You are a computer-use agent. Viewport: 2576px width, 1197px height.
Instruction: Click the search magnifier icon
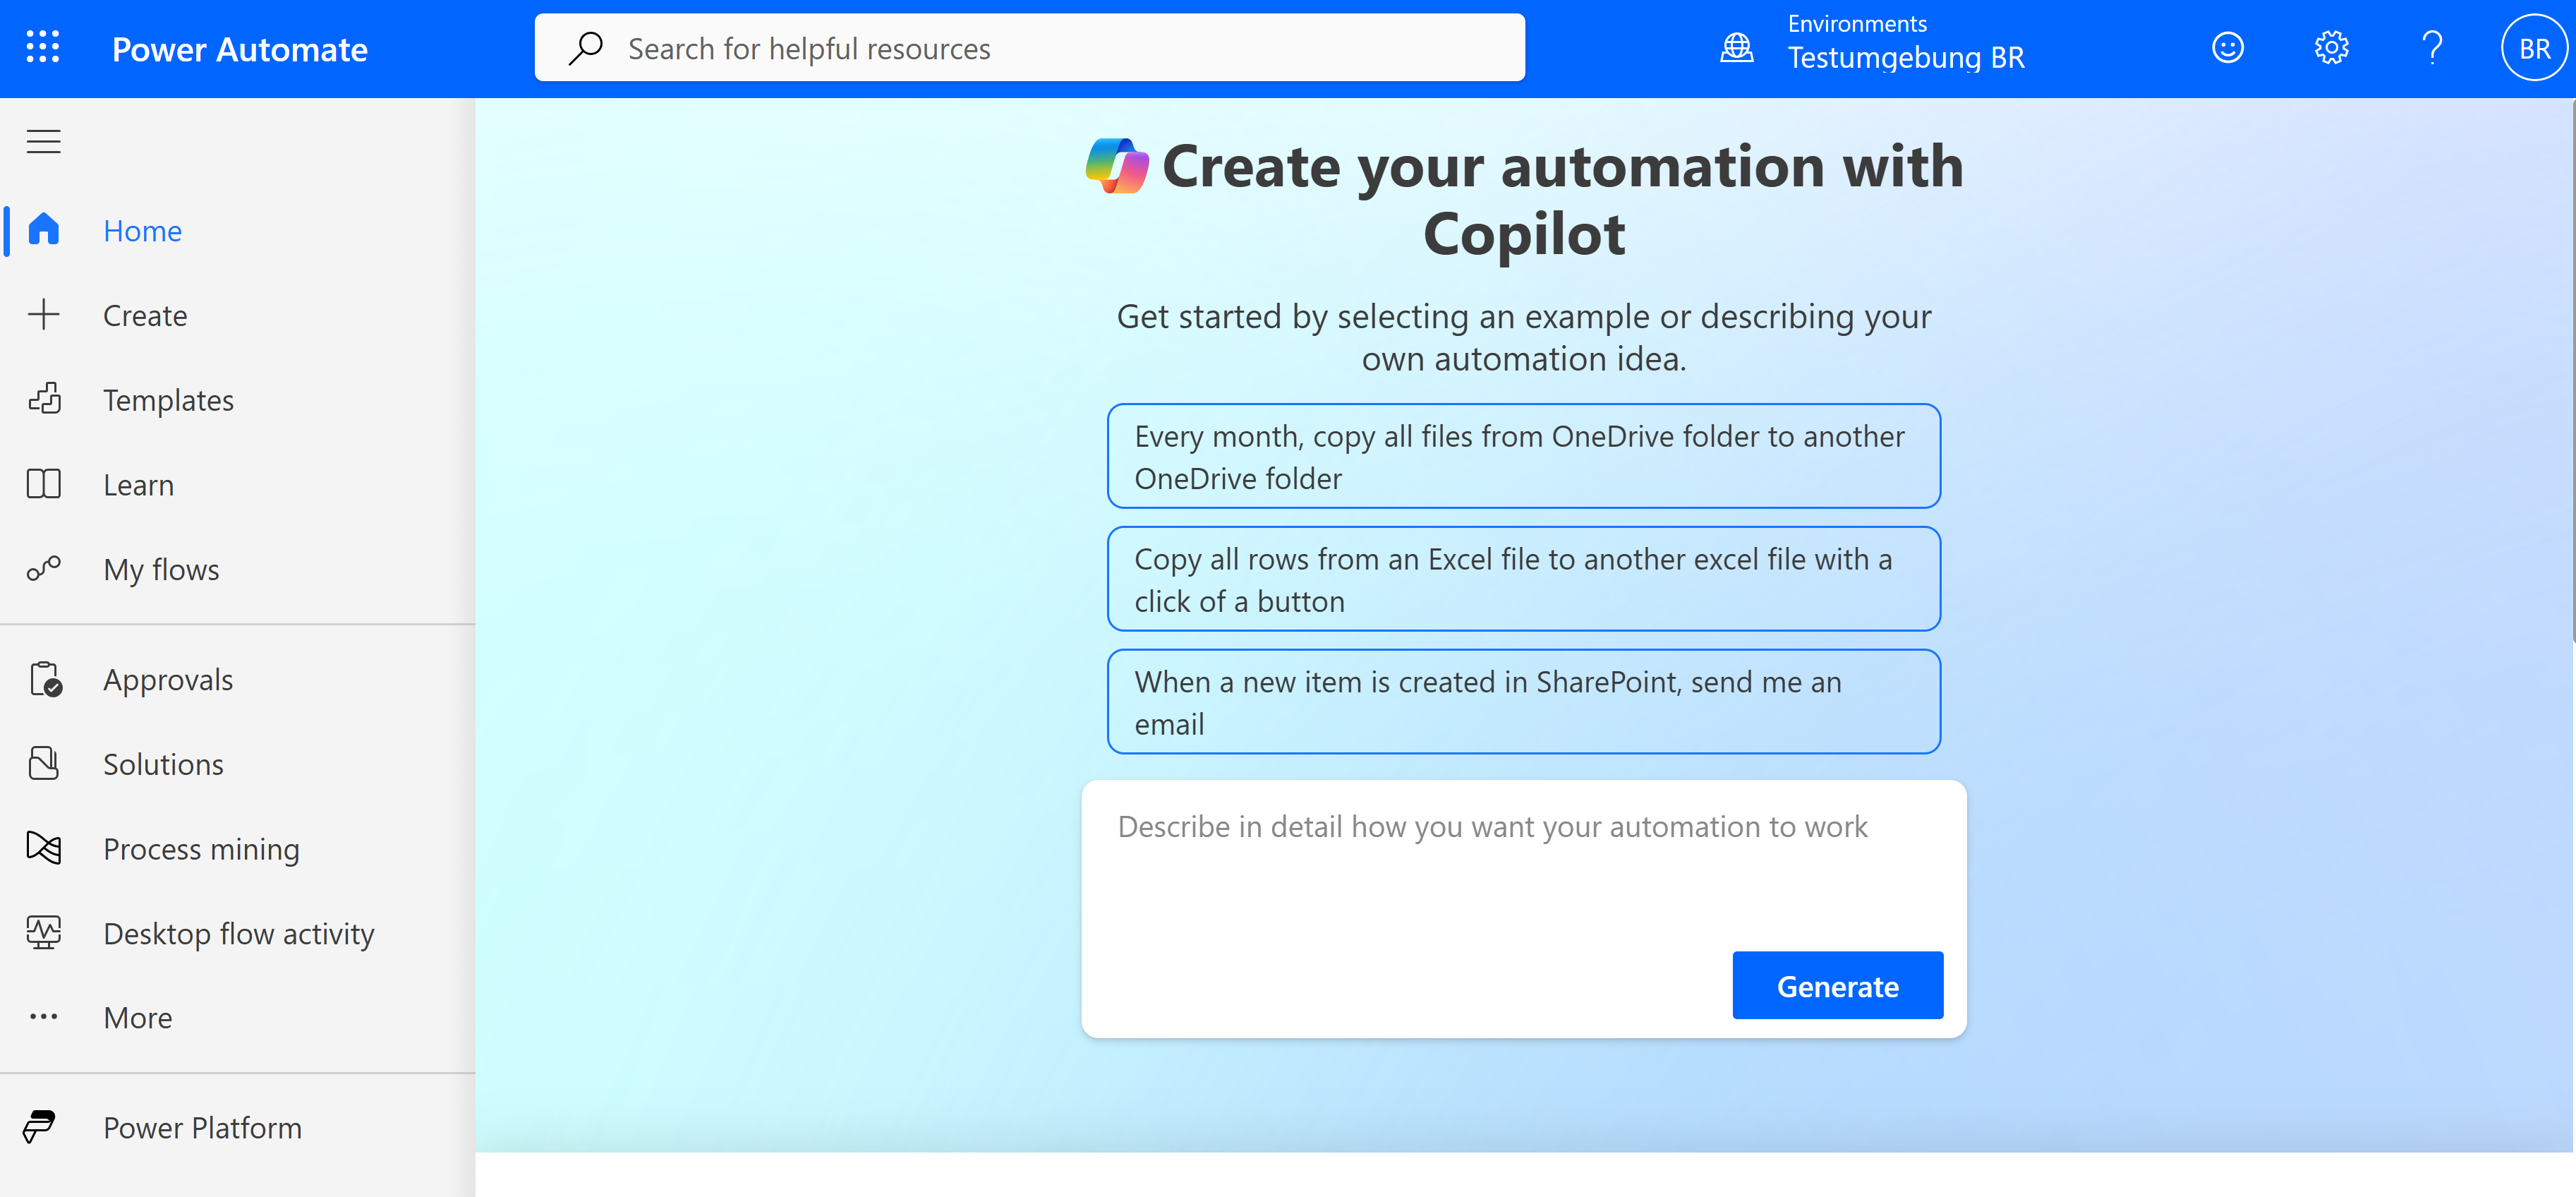pyautogui.click(x=586, y=47)
